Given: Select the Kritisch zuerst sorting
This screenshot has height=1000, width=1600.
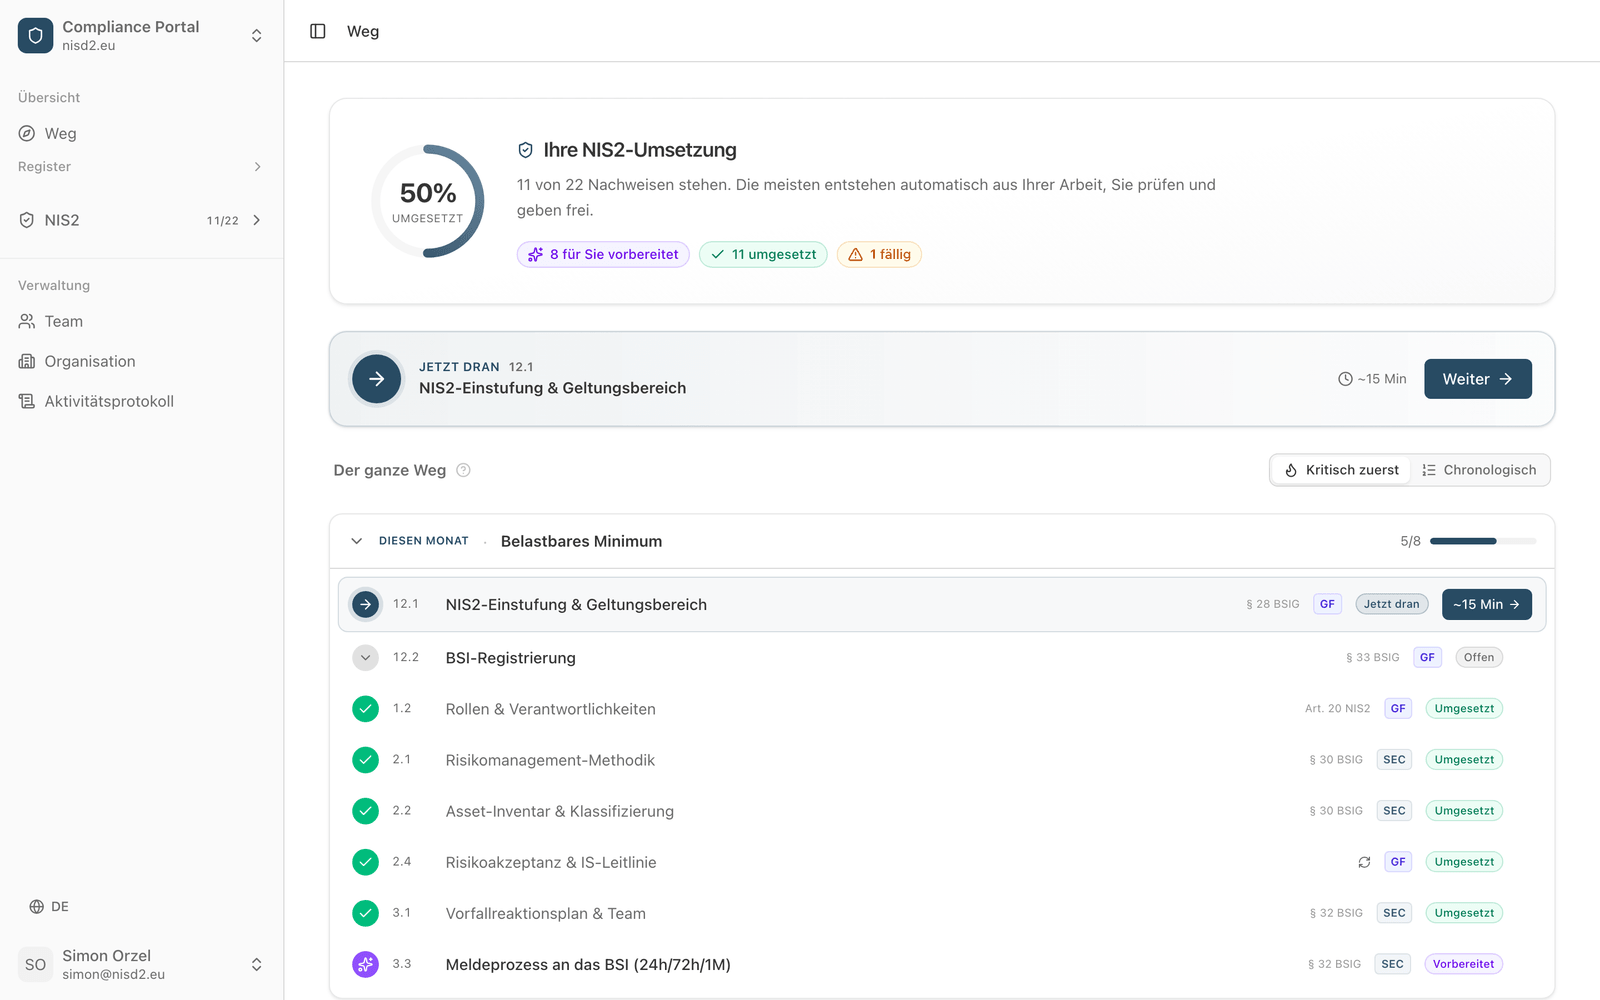Looking at the screenshot, I should (x=1341, y=470).
